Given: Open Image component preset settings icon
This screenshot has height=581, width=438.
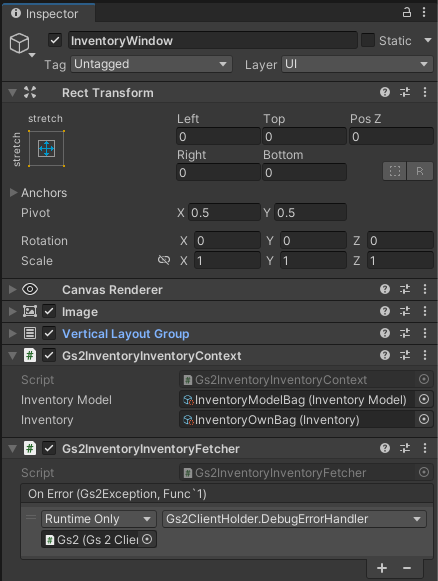Looking at the screenshot, I should (405, 311).
